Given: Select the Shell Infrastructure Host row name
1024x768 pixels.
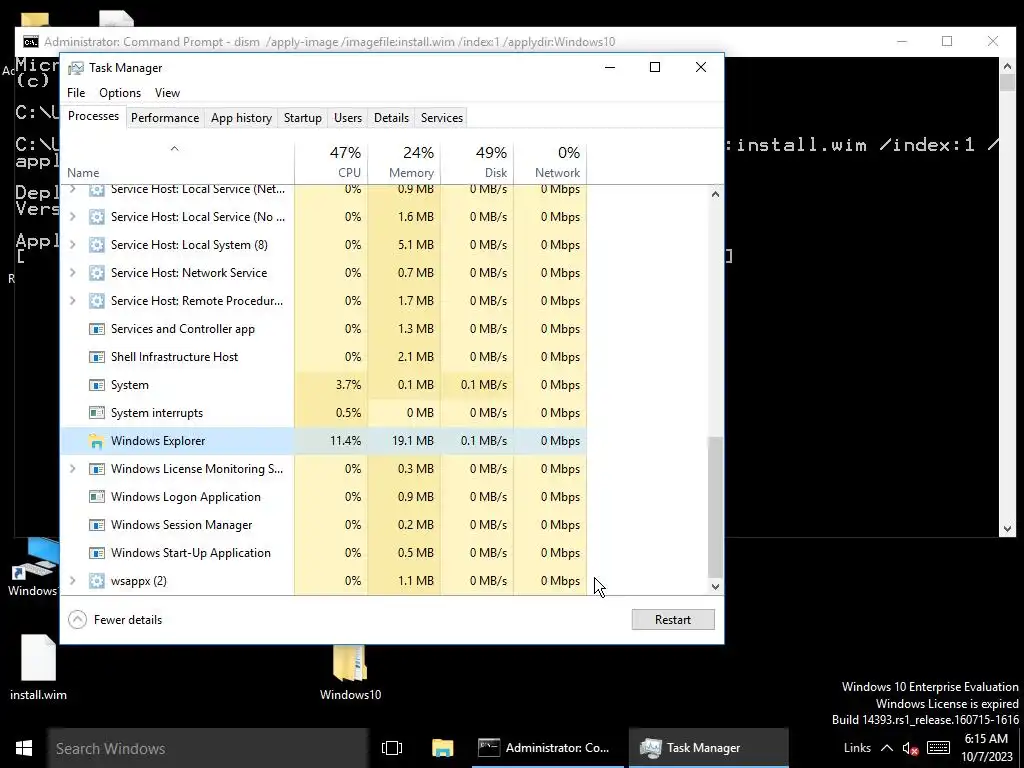Looking at the screenshot, I should coord(174,357).
